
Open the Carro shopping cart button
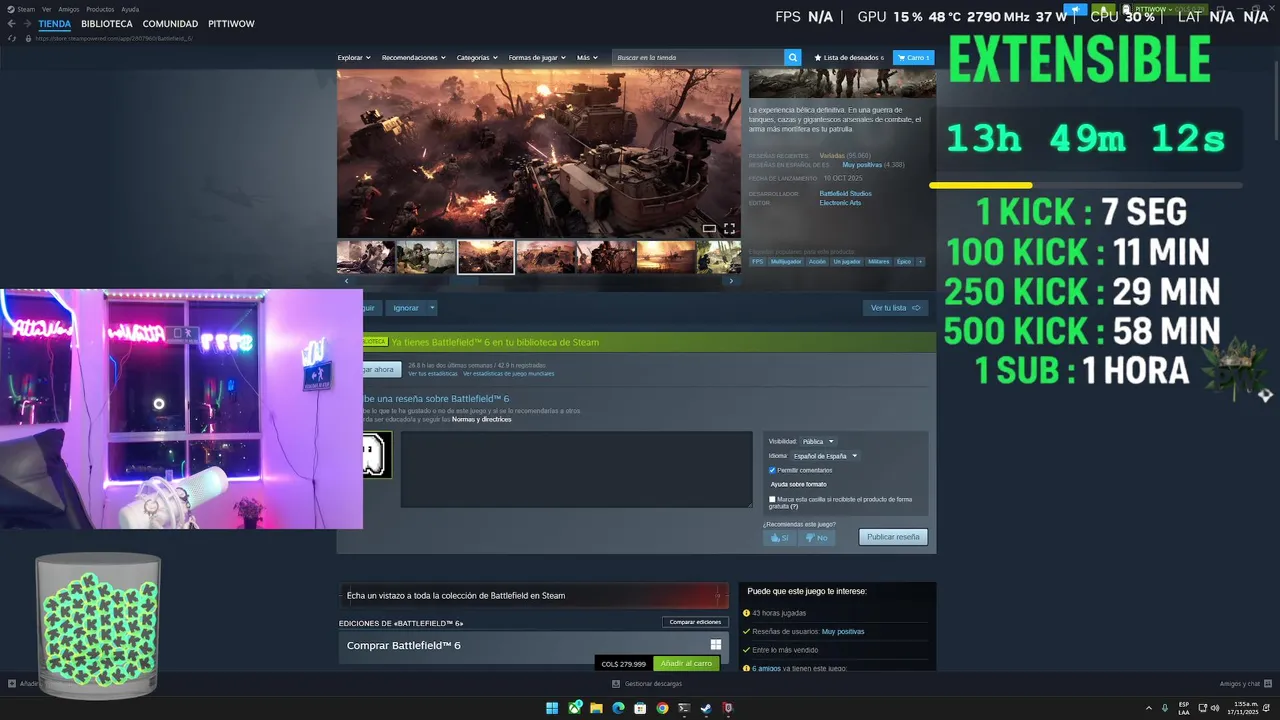tap(913, 58)
